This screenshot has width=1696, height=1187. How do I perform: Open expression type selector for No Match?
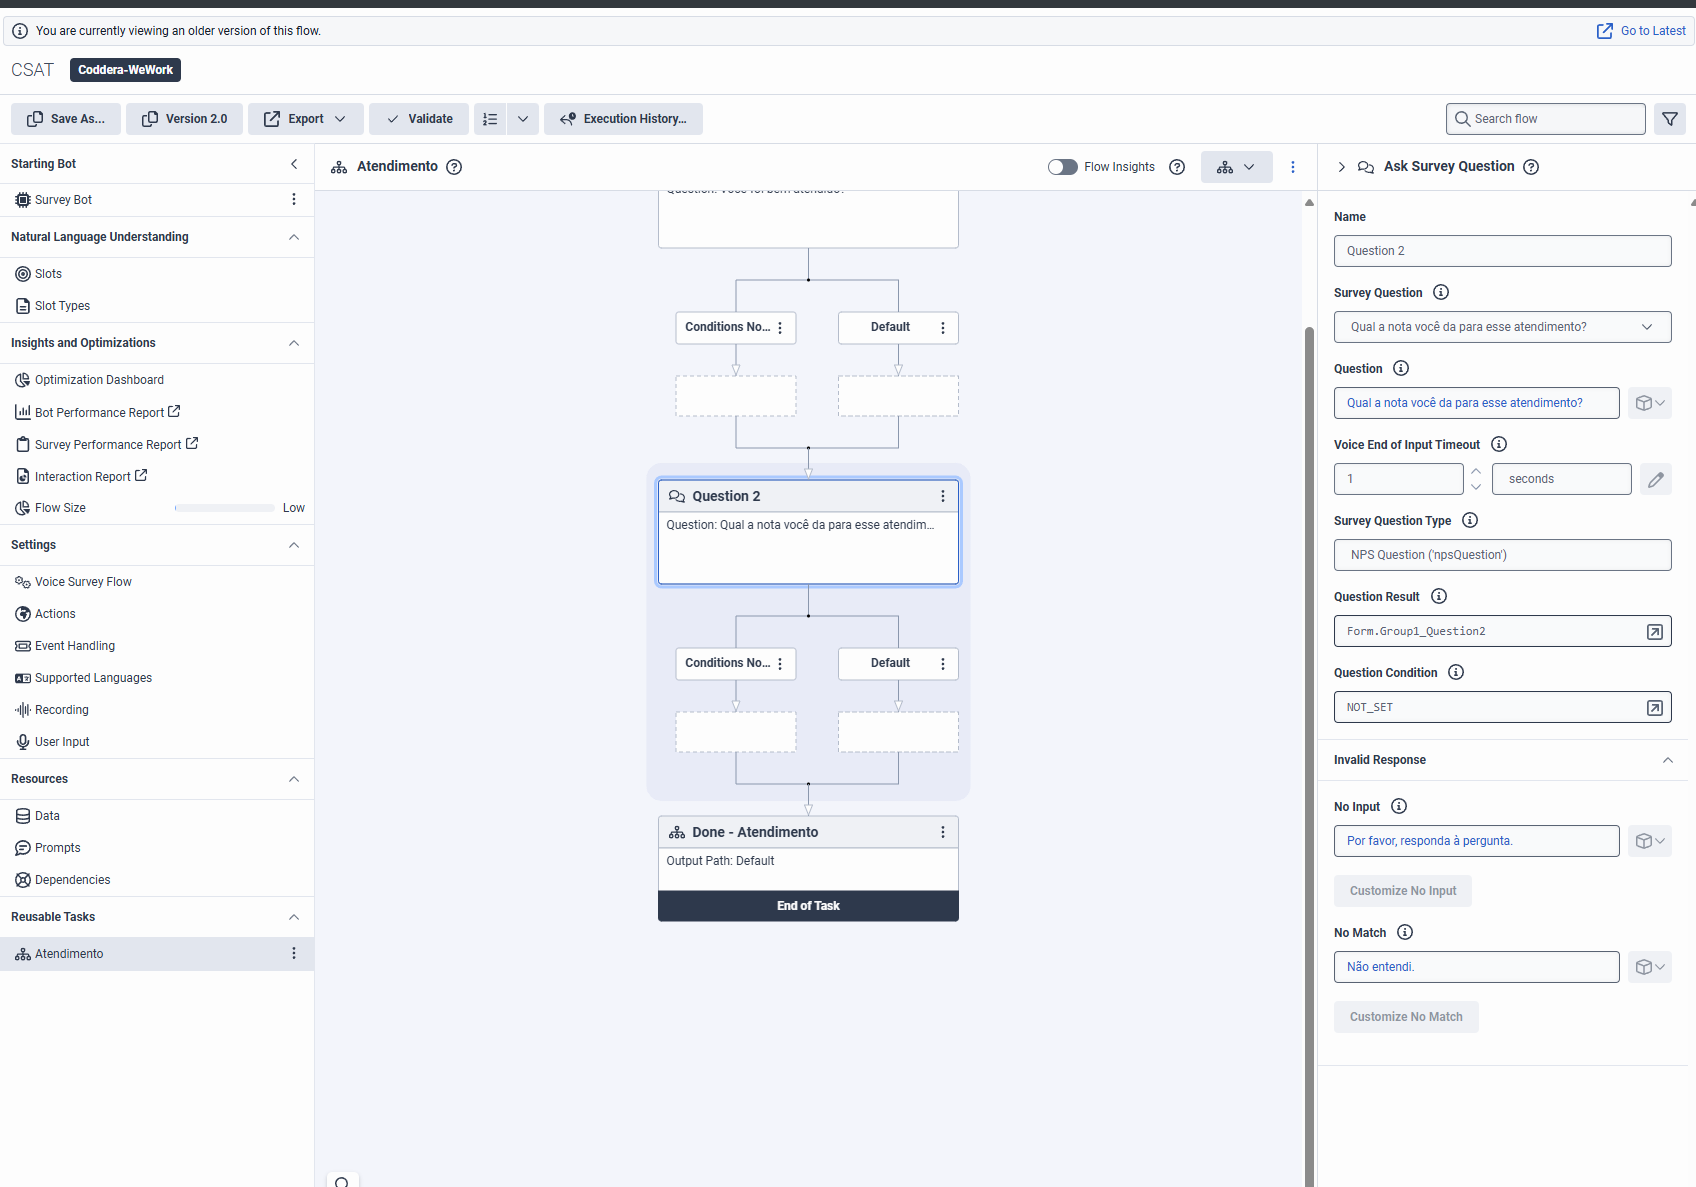click(x=1650, y=967)
